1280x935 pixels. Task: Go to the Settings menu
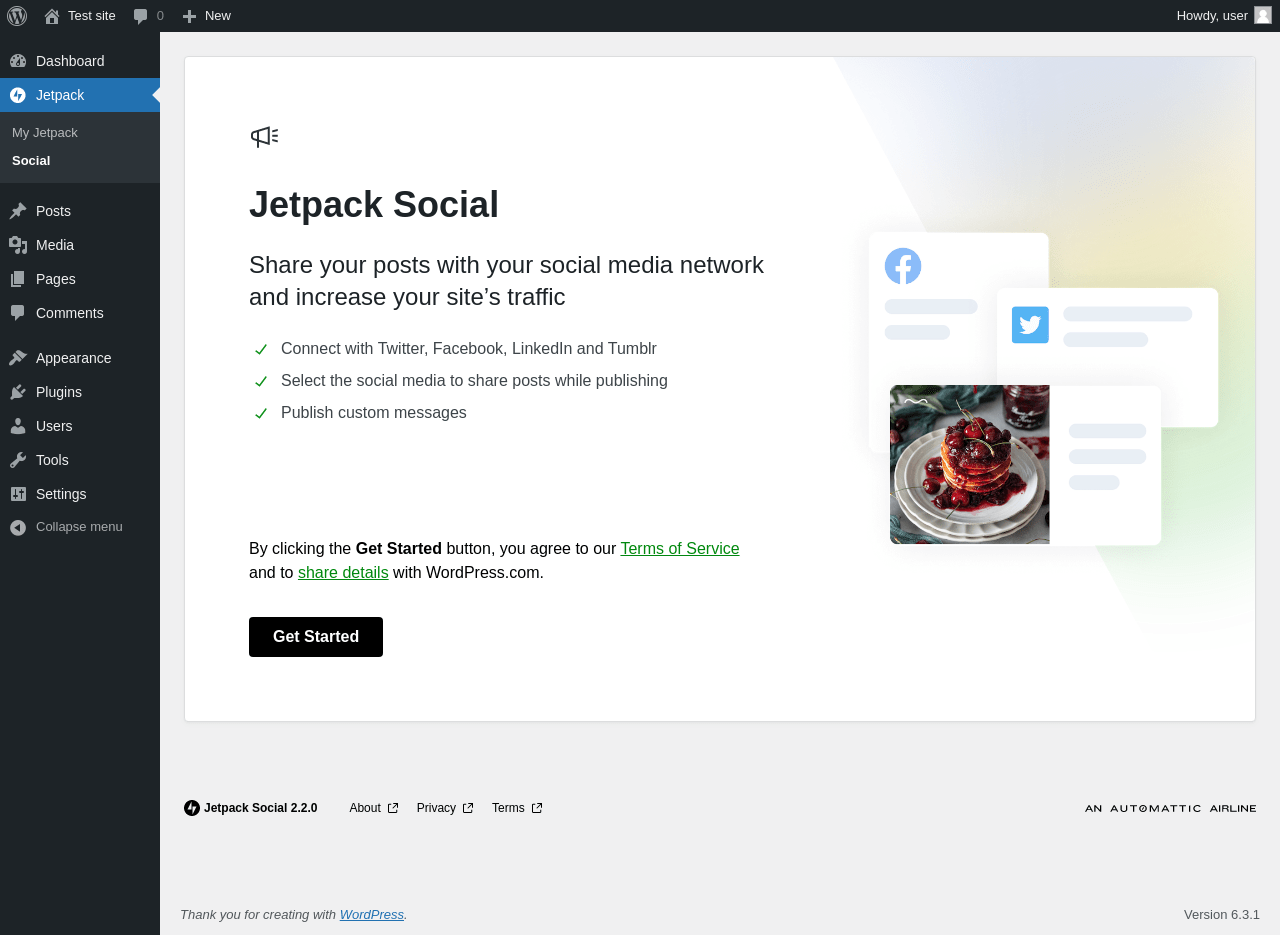(x=61, y=494)
